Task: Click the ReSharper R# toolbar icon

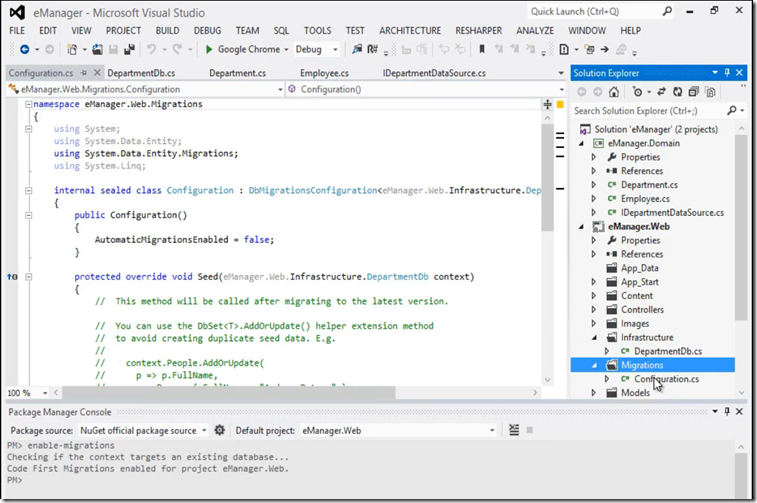Action: pos(372,49)
